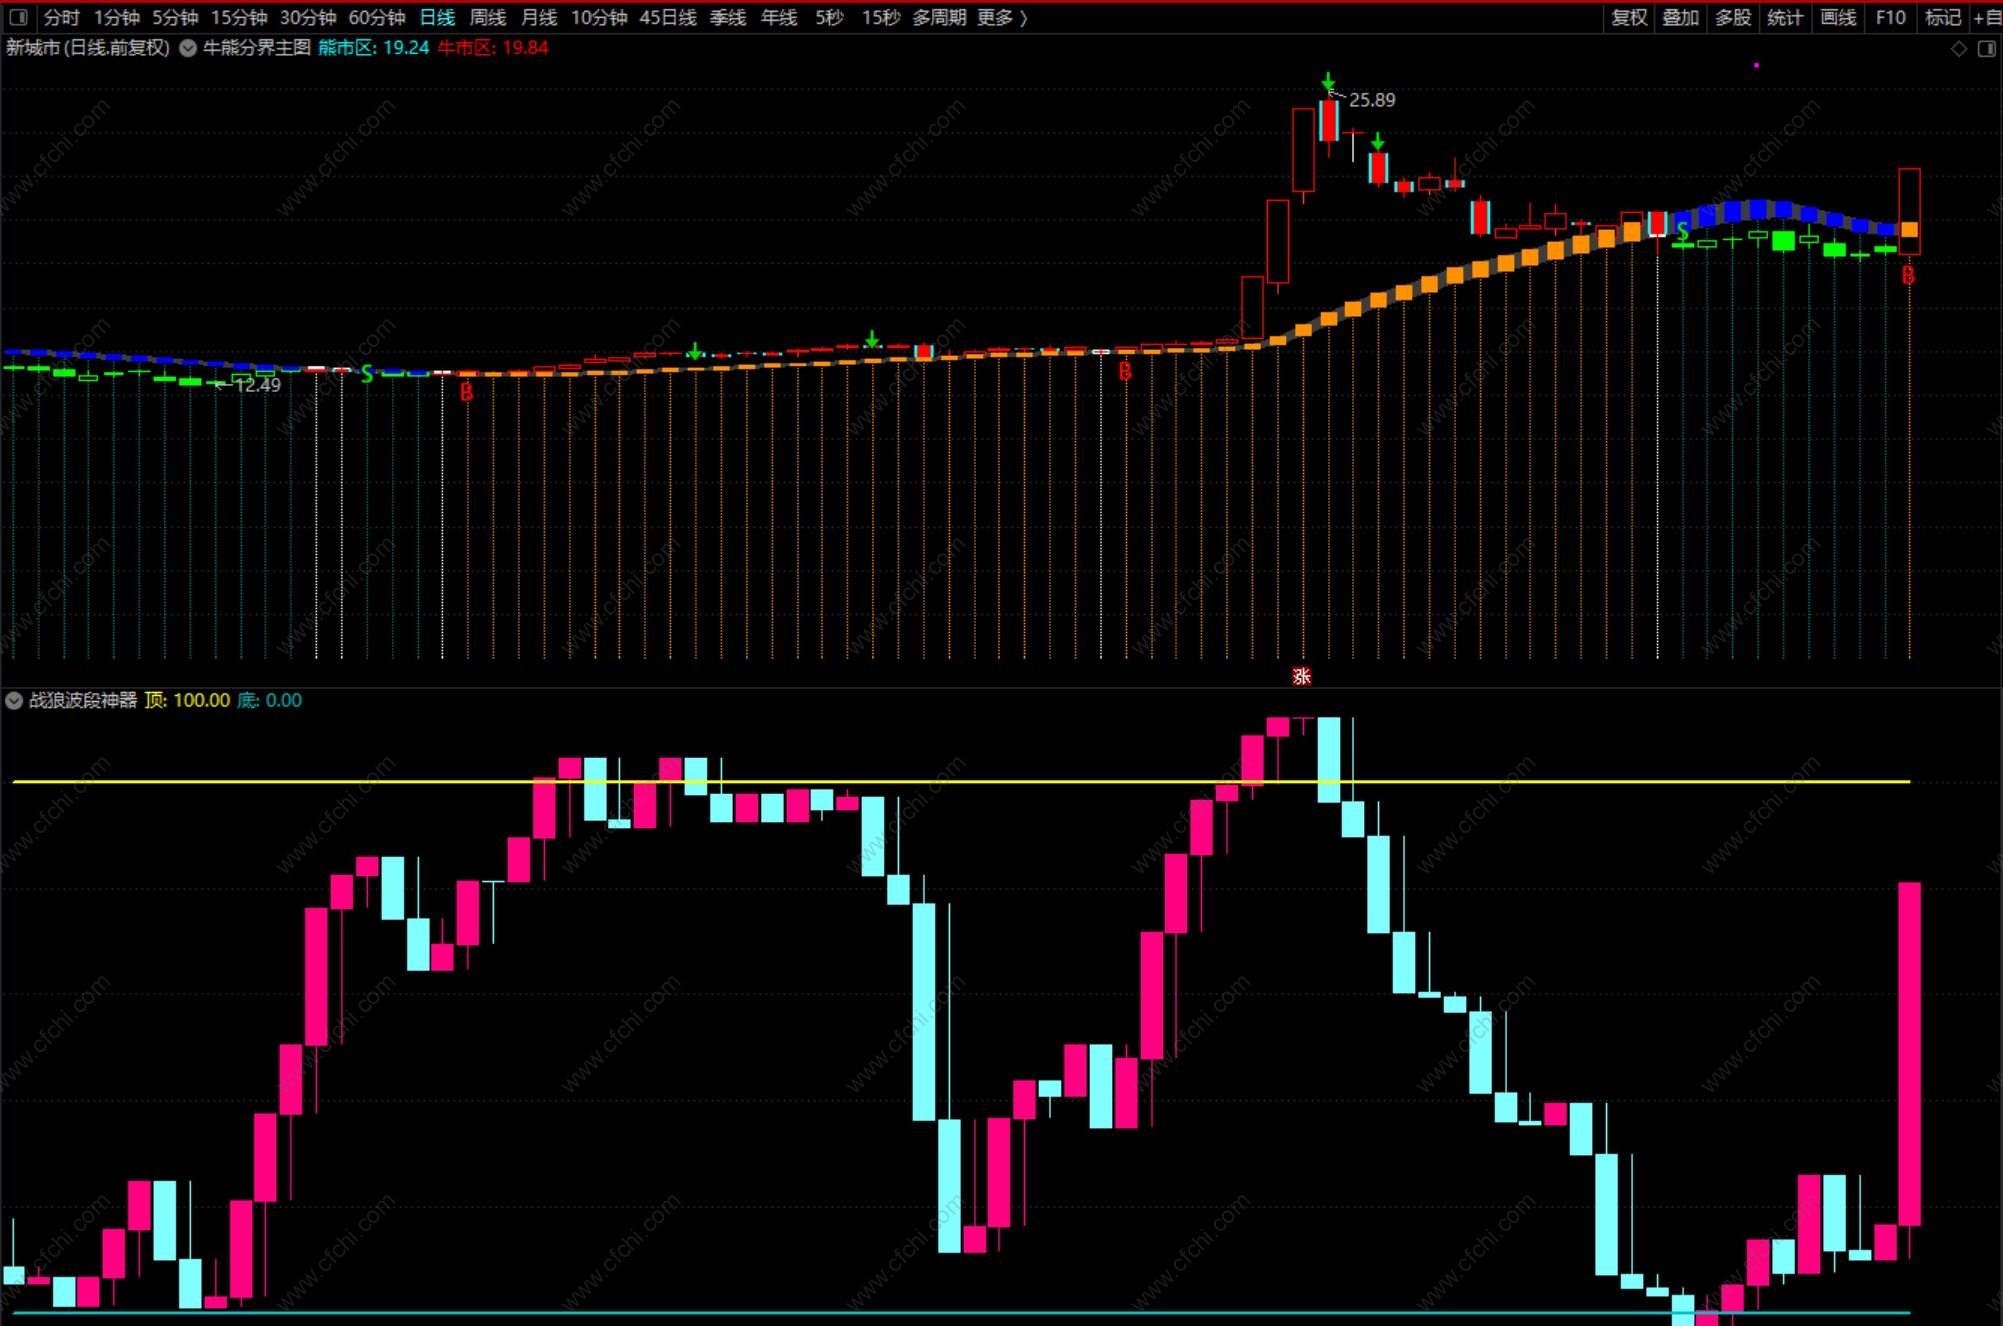Open the 画线 drawing tools
Image resolution: width=2003 pixels, height=1326 pixels.
point(1838,17)
